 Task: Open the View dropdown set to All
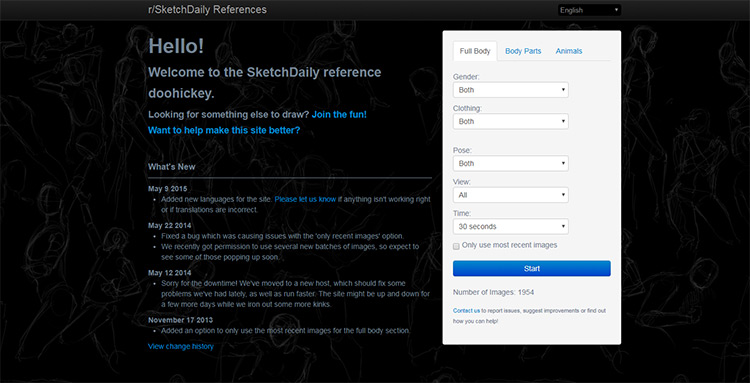(x=510, y=195)
